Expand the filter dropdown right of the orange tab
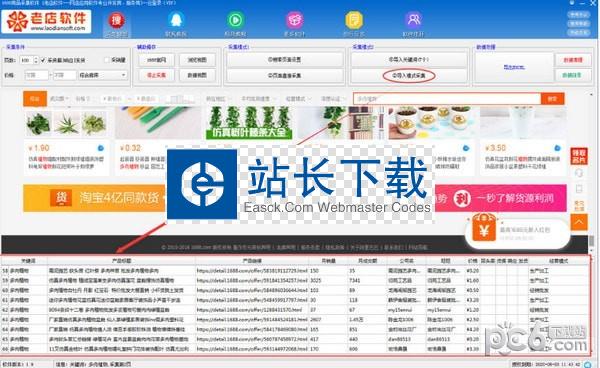This screenshot has height=368, width=600. click(x=59, y=99)
